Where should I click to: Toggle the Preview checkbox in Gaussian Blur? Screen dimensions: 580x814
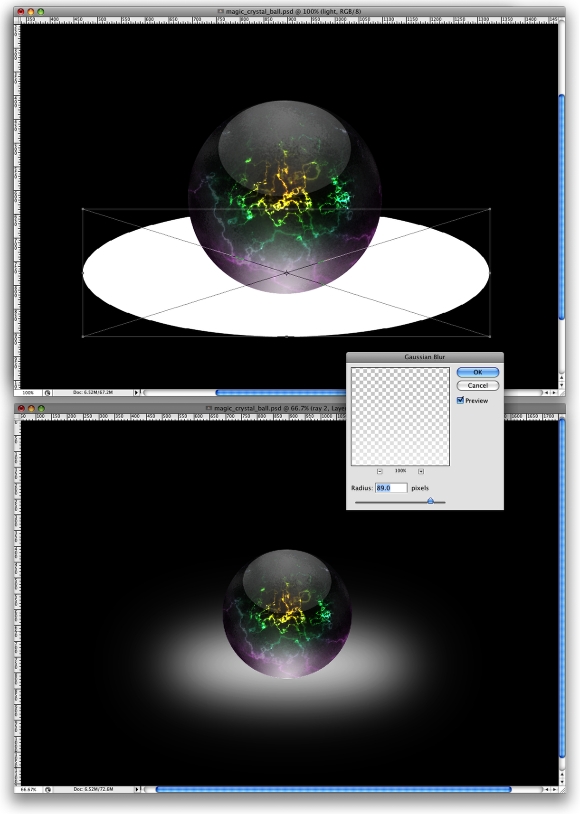tap(460, 400)
